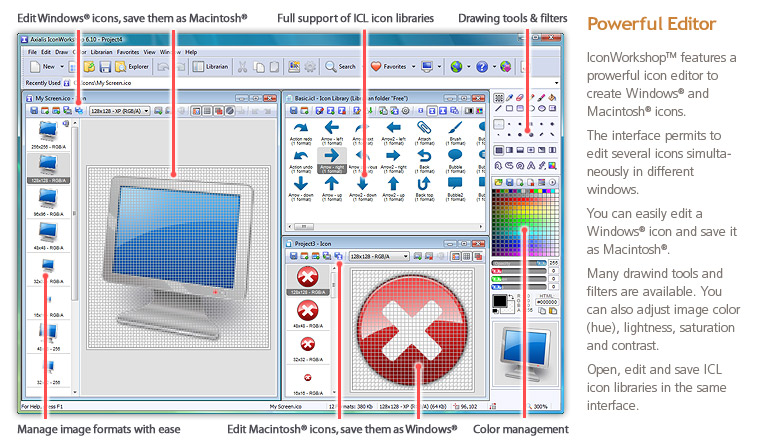
Task: Switch library to large icon size view
Action: tap(443, 111)
